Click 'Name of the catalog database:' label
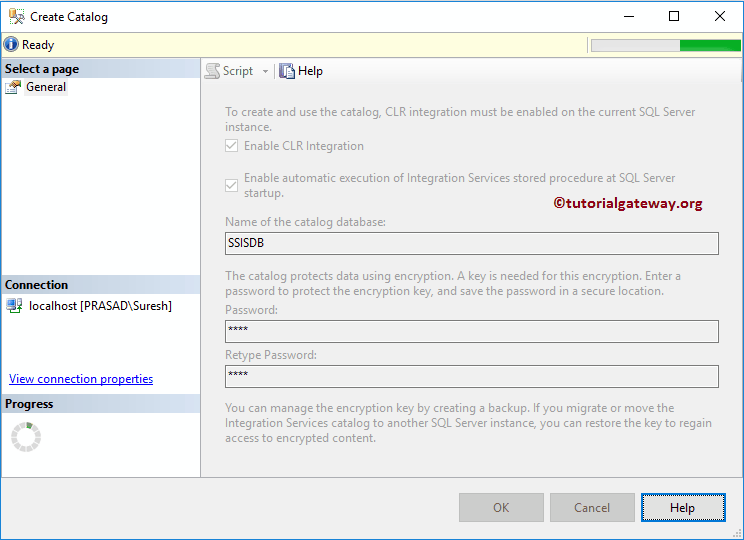Viewport: 744px width, 540px height. click(x=306, y=222)
